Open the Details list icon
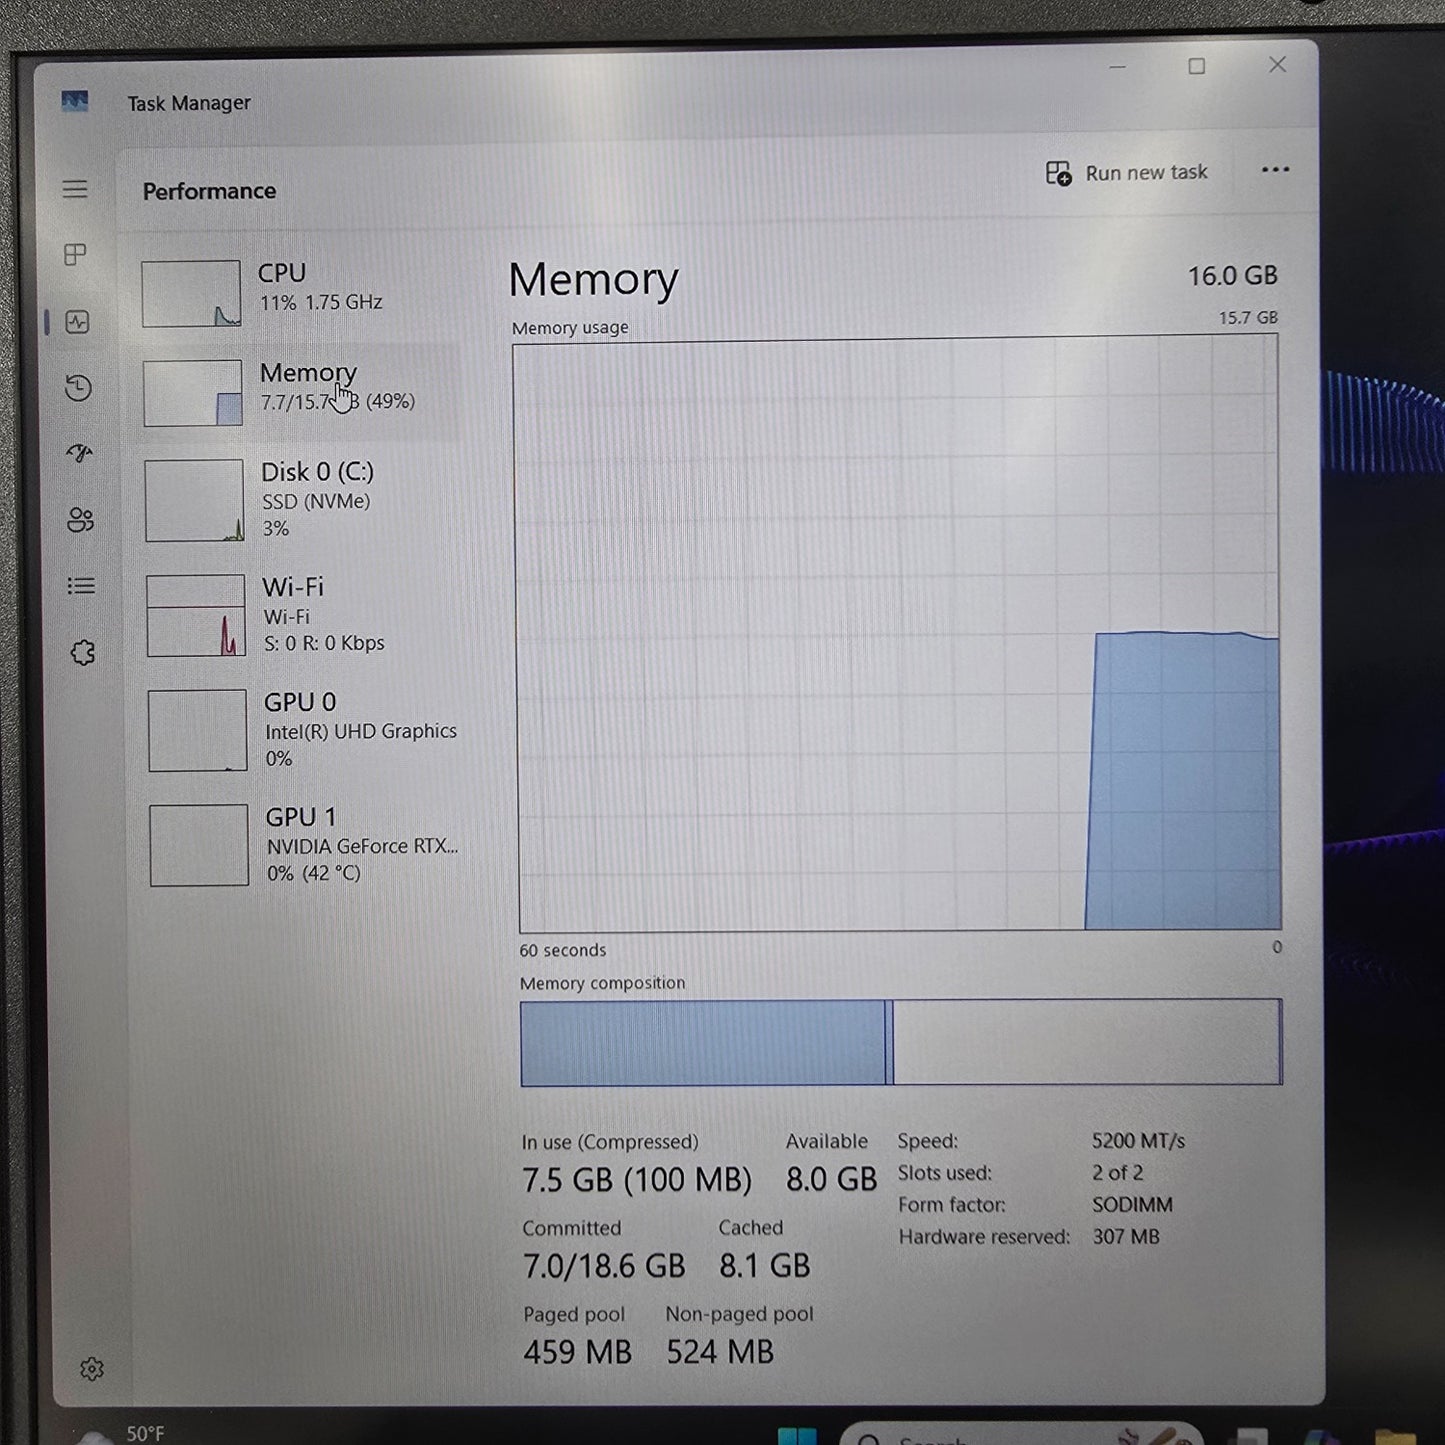The width and height of the screenshot is (1445, 1445). 81,585
